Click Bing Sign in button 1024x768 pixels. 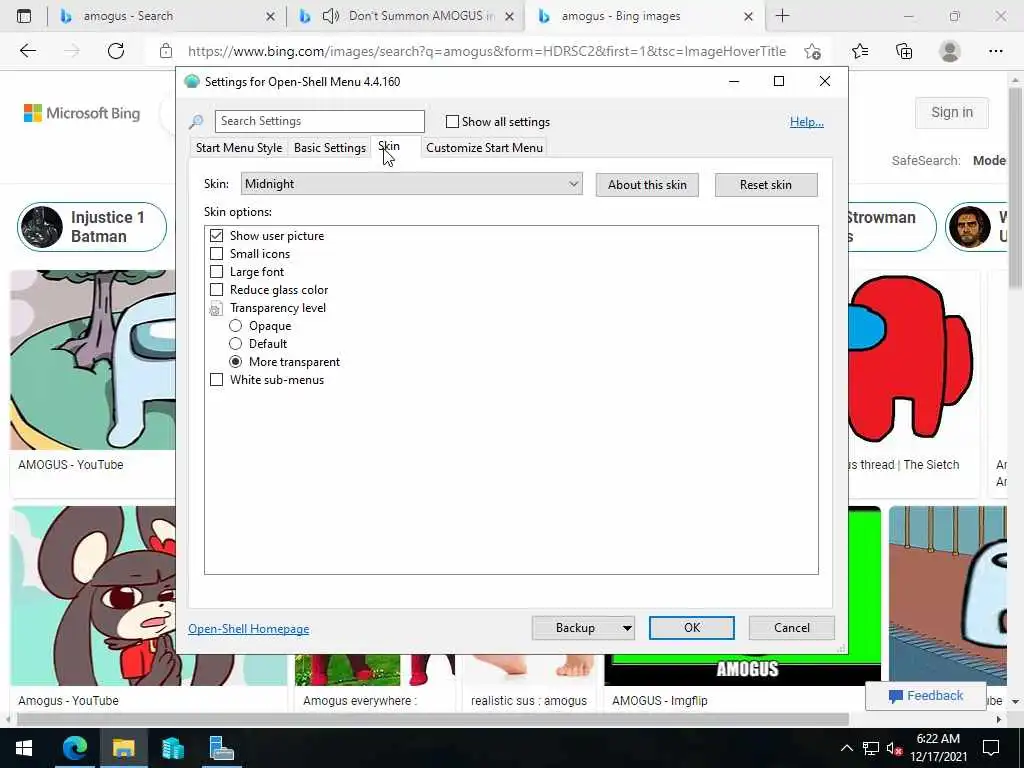(x=952, y=112)
